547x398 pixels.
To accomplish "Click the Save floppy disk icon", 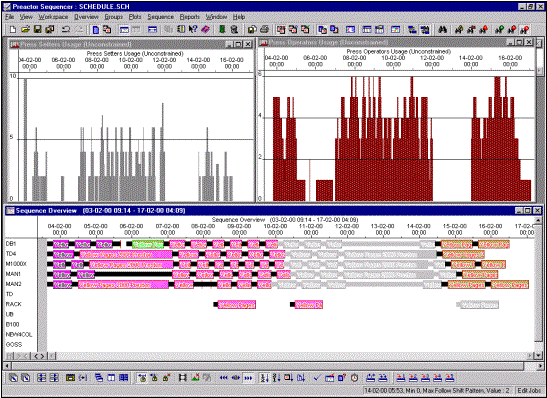I will pos(37,30).
